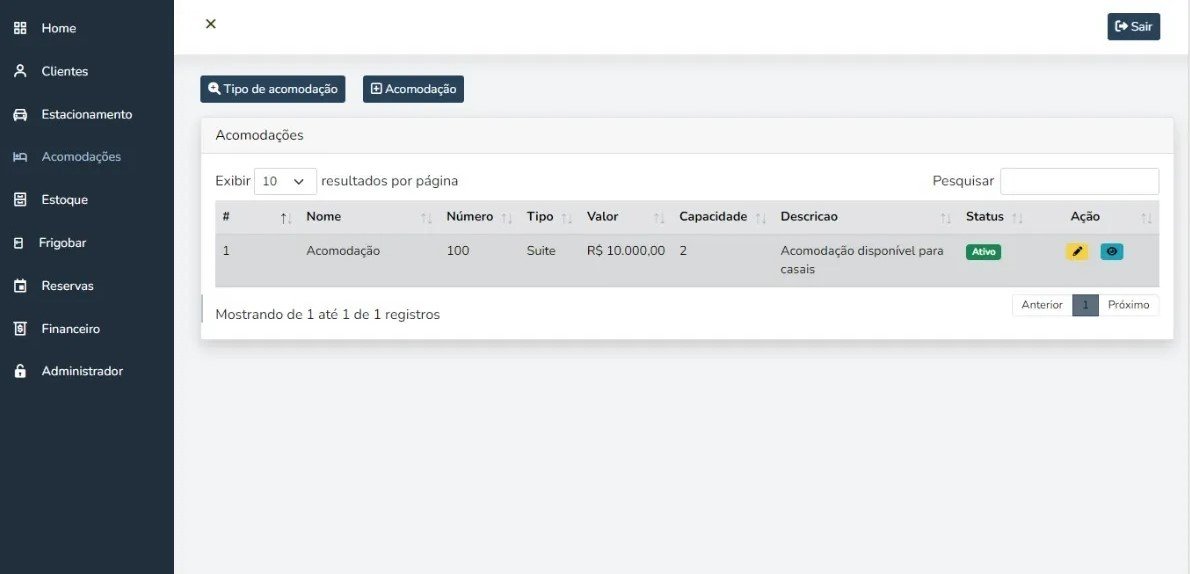1190x574 pixels.
Task: Go to Próximo page in pagination
Action: point(1128,305)
